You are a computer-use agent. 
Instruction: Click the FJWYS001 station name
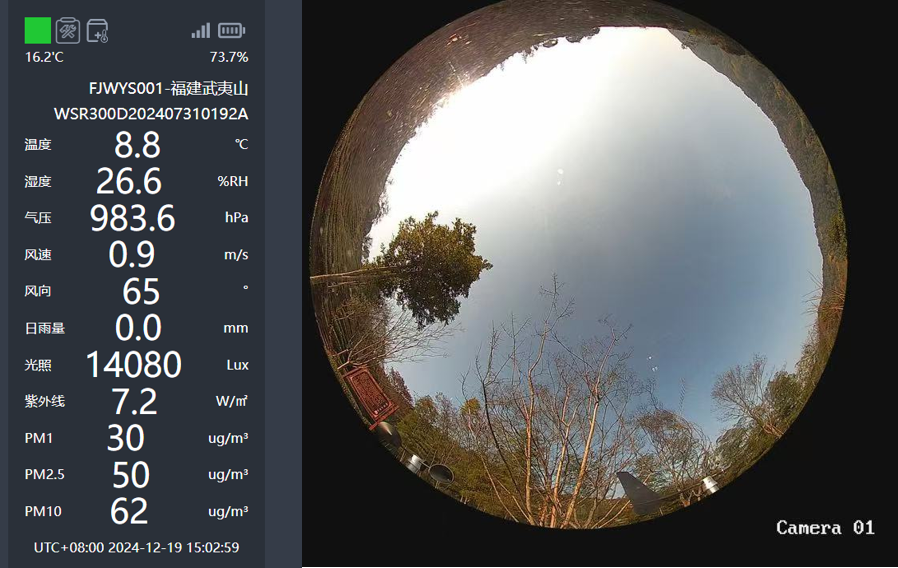click(x=168, y=89)
